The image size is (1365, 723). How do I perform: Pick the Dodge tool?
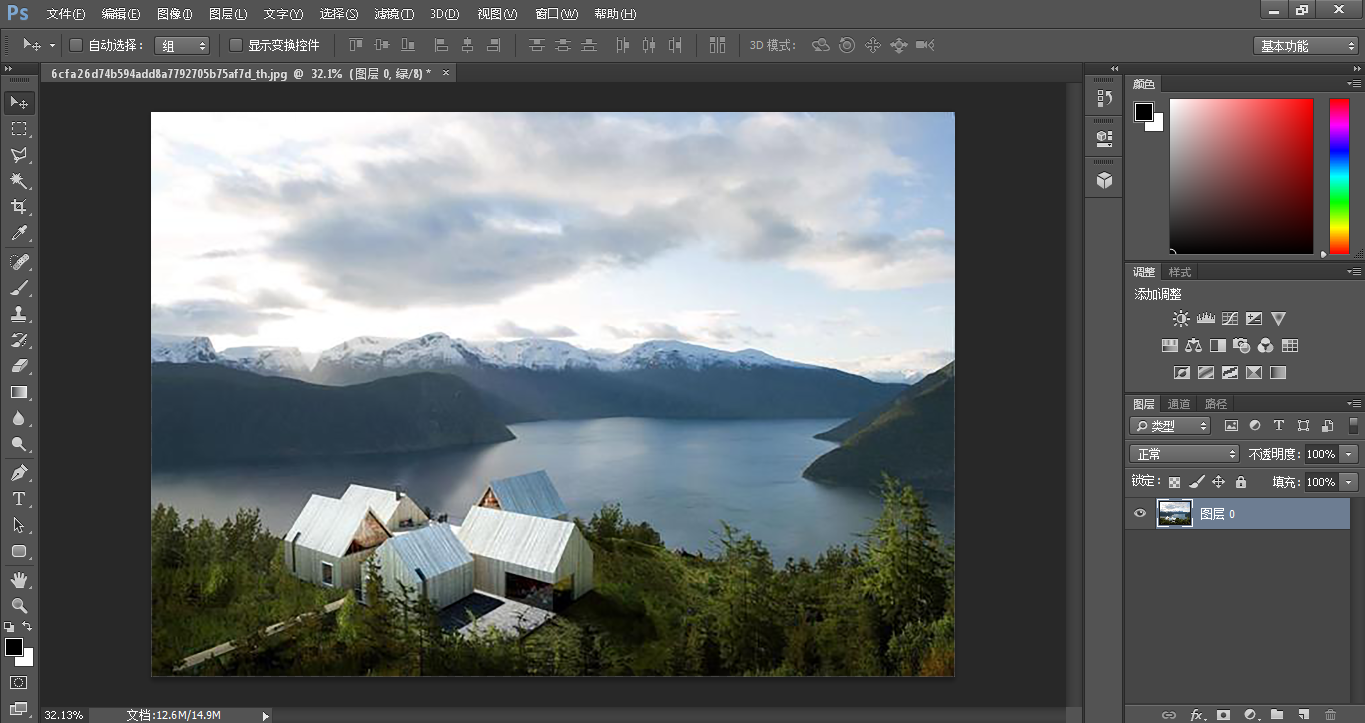click(x=19, y=444)
